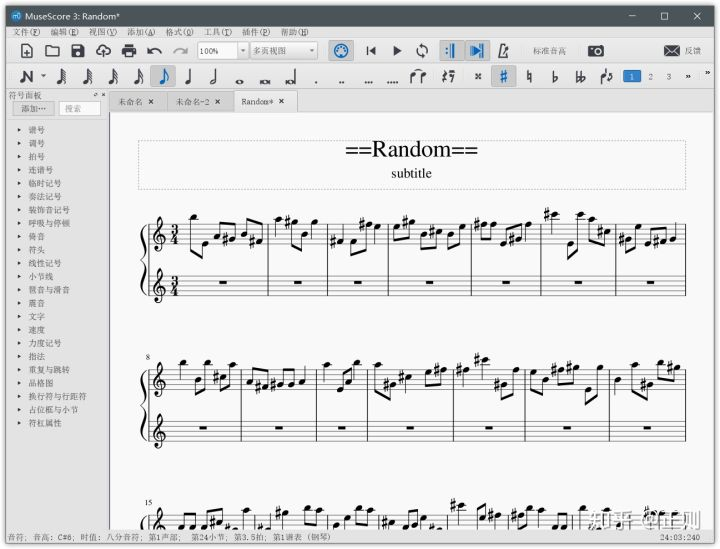Switch to voice 3
This screenshot has width=720, height=549.
click(x=669, y=77)
